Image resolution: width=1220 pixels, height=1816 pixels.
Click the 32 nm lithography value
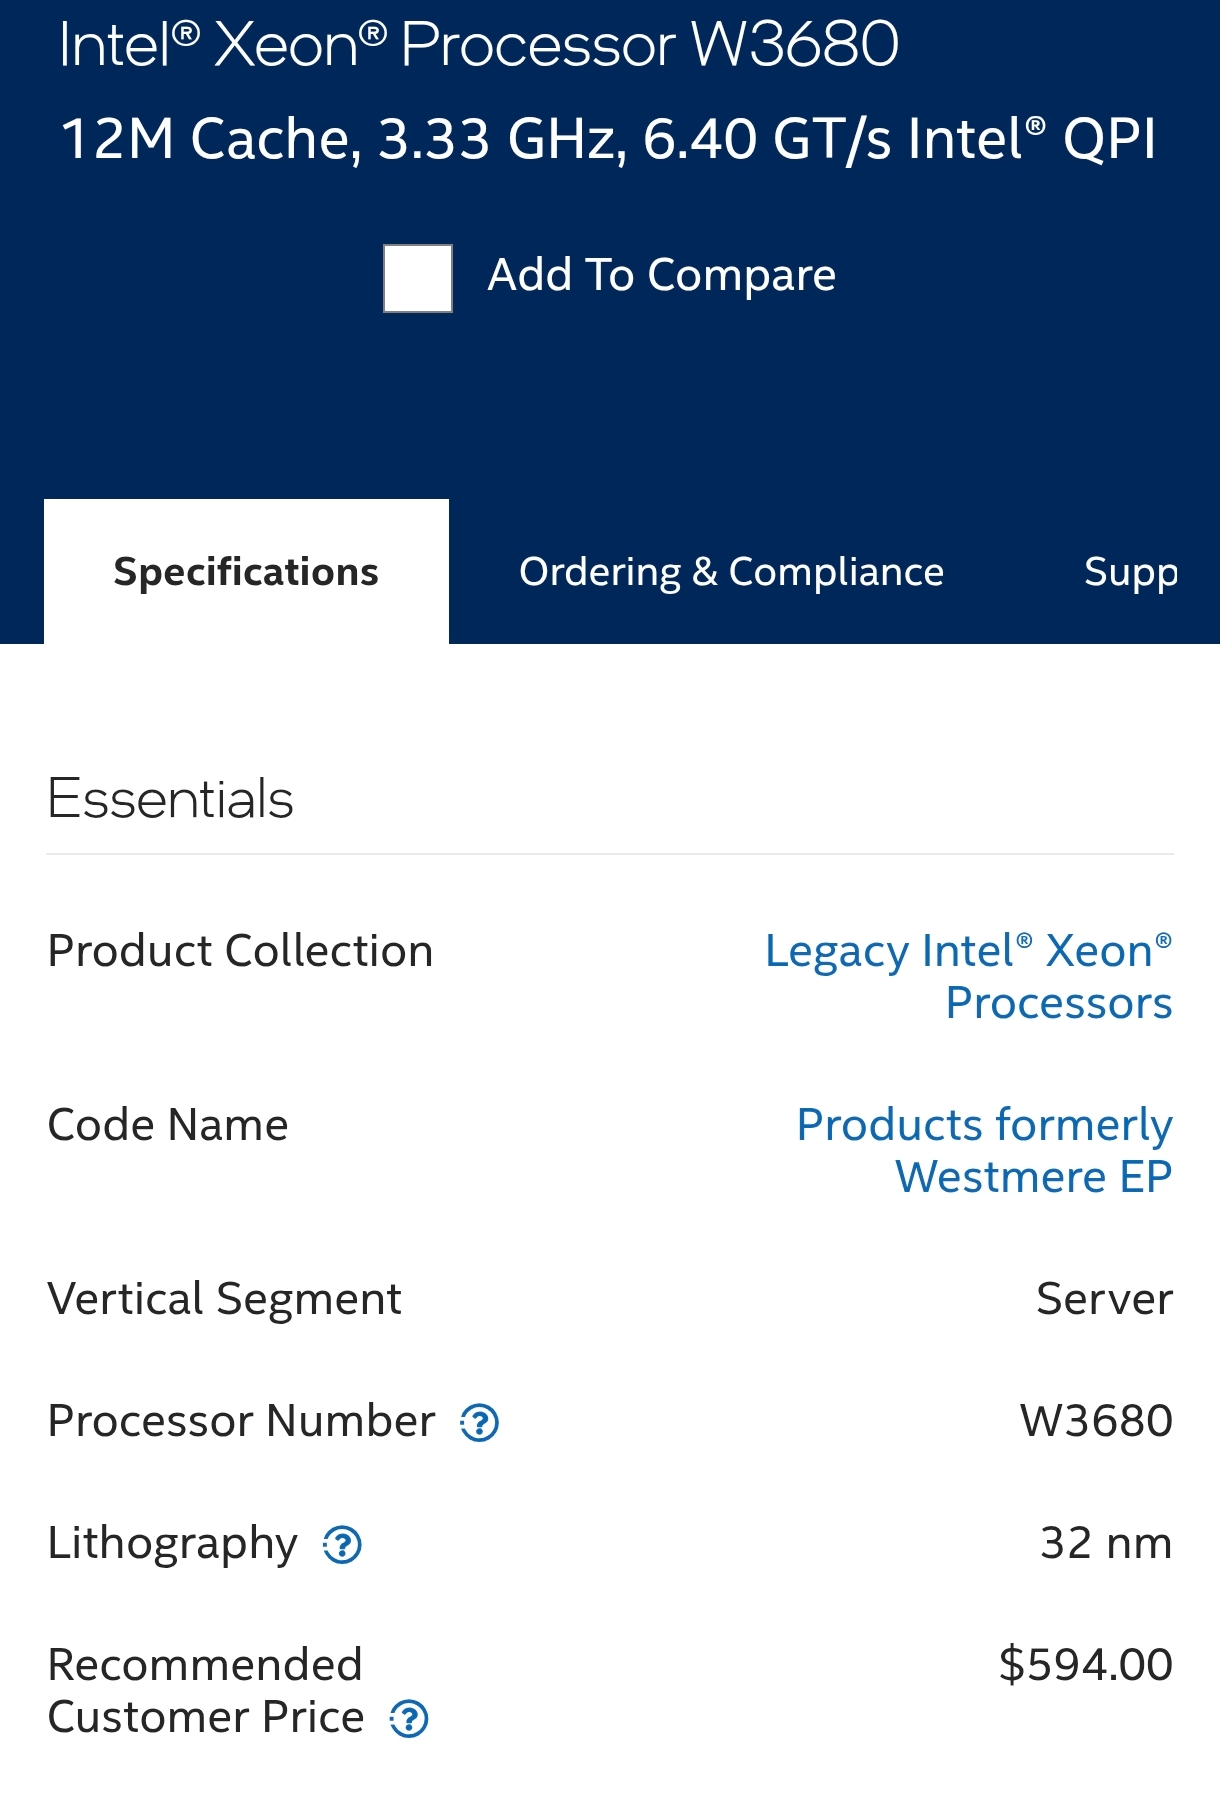pos(1105,1543)
